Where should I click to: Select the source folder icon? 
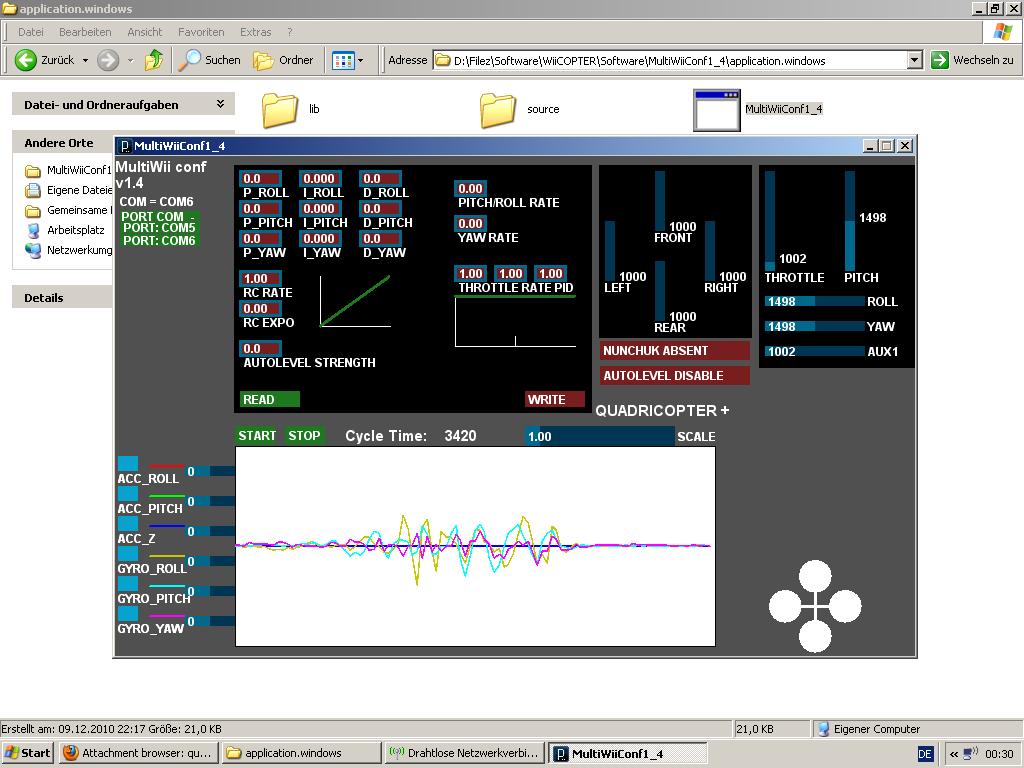tap(498, 110)
